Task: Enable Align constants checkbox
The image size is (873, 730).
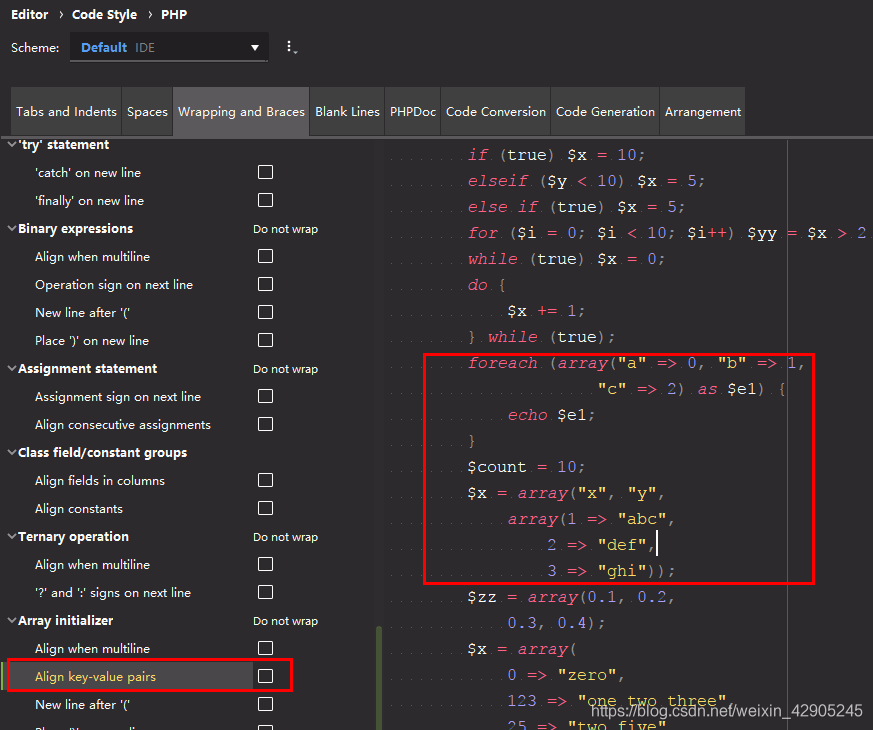Action: [x=265, y=508]
